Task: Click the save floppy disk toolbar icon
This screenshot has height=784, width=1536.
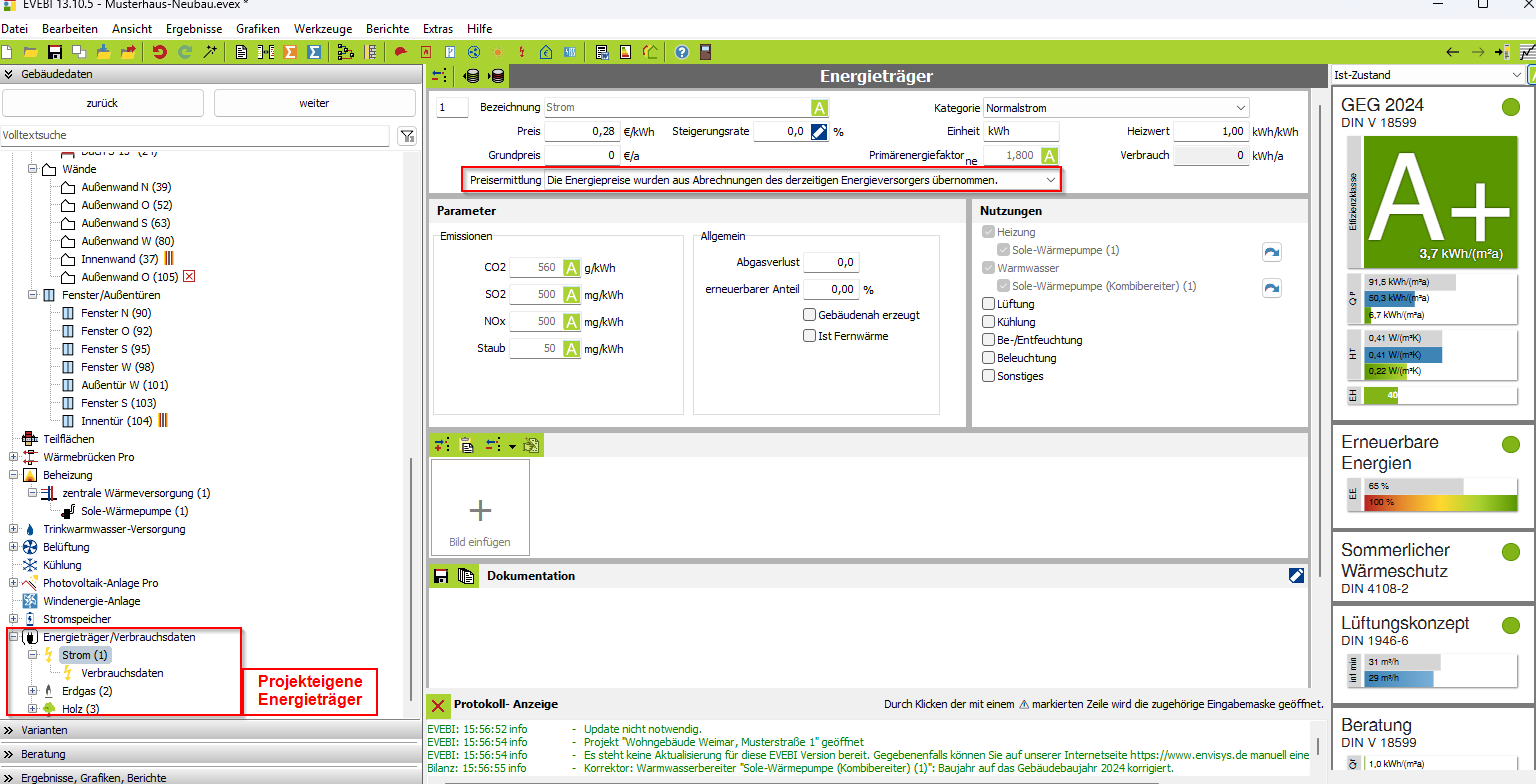Action: 55,52
